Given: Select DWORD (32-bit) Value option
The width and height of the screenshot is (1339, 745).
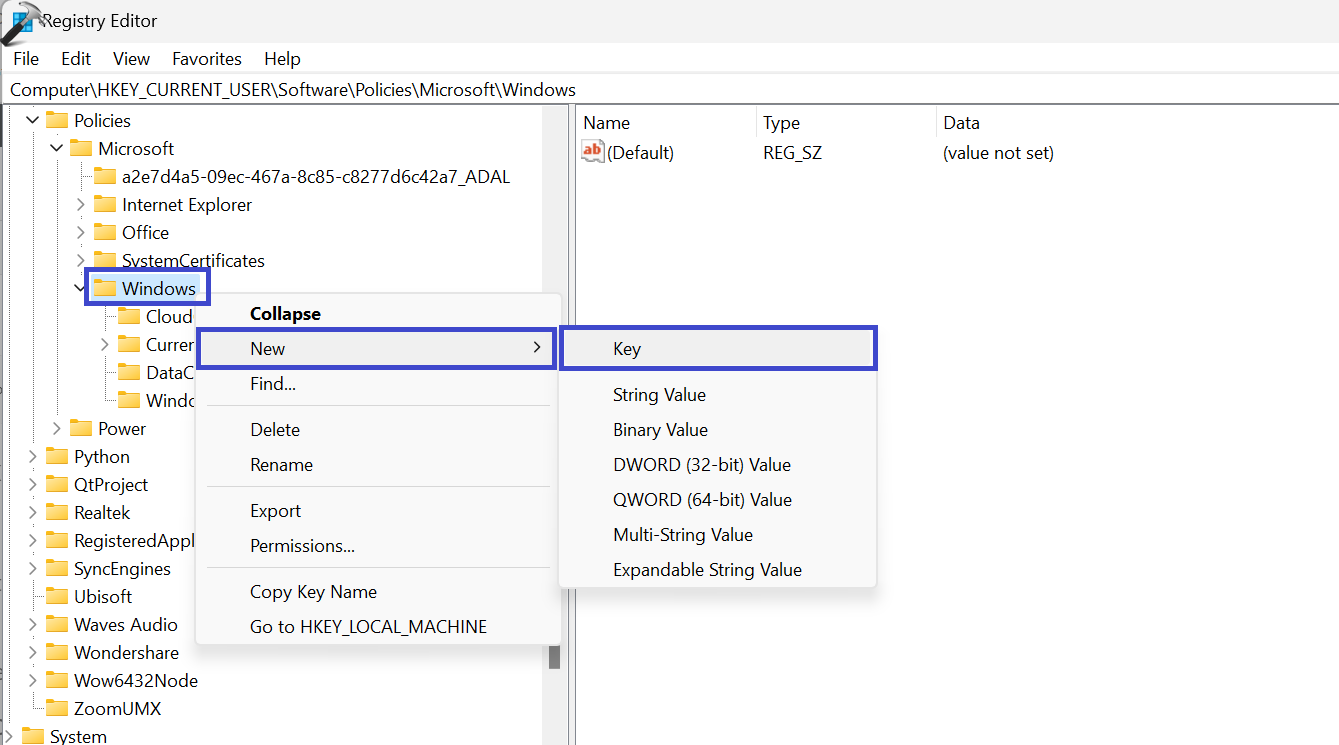Looking at the screenshot, I should click(701, 465).
